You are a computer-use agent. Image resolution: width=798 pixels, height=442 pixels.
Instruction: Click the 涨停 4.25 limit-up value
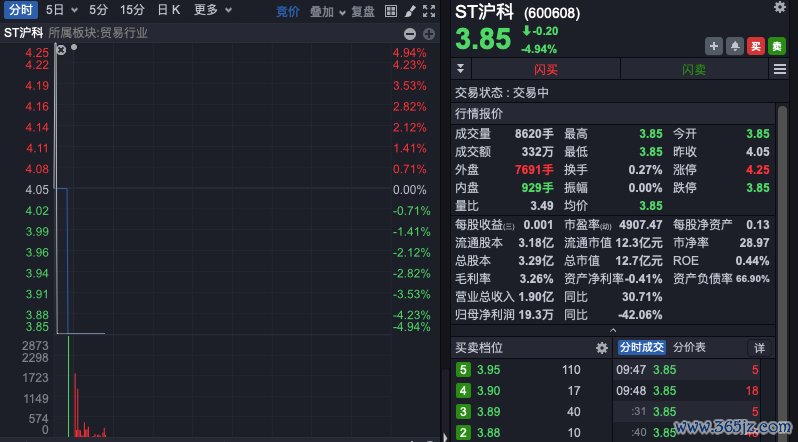click(x=758, y=170)
